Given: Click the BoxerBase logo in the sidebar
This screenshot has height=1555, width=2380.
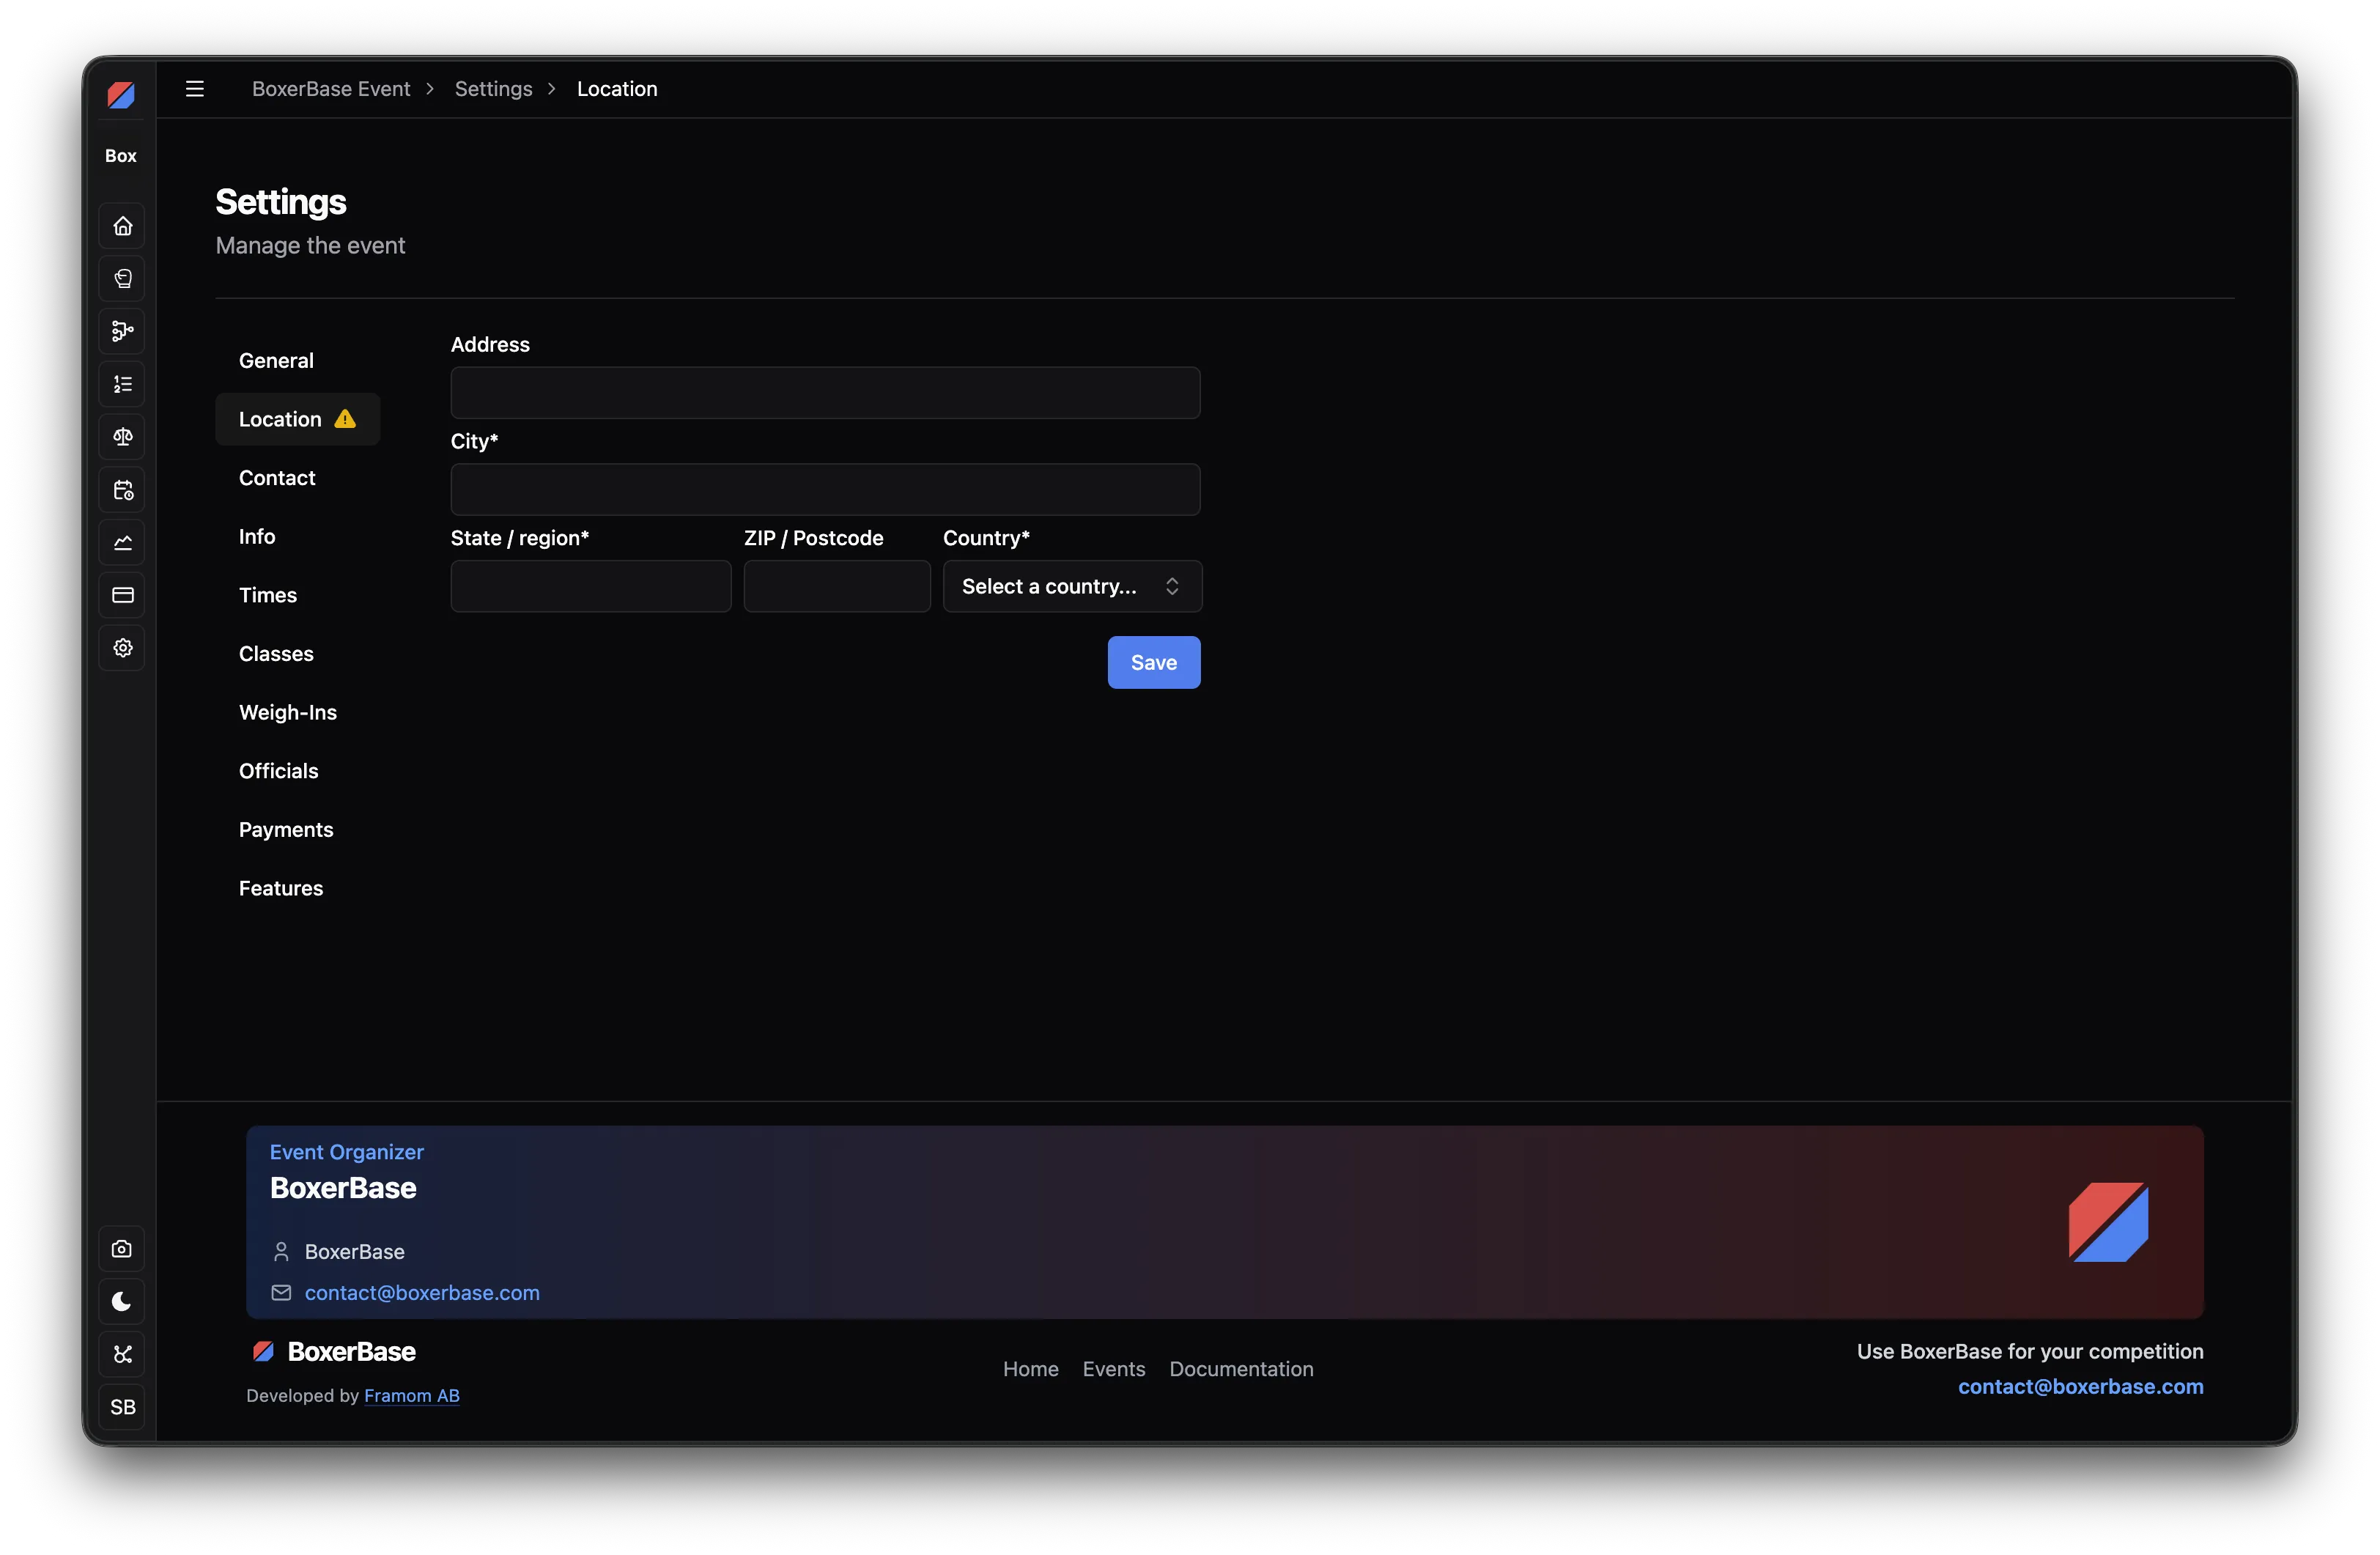Looking at the screenshot, I should (121, 94).
